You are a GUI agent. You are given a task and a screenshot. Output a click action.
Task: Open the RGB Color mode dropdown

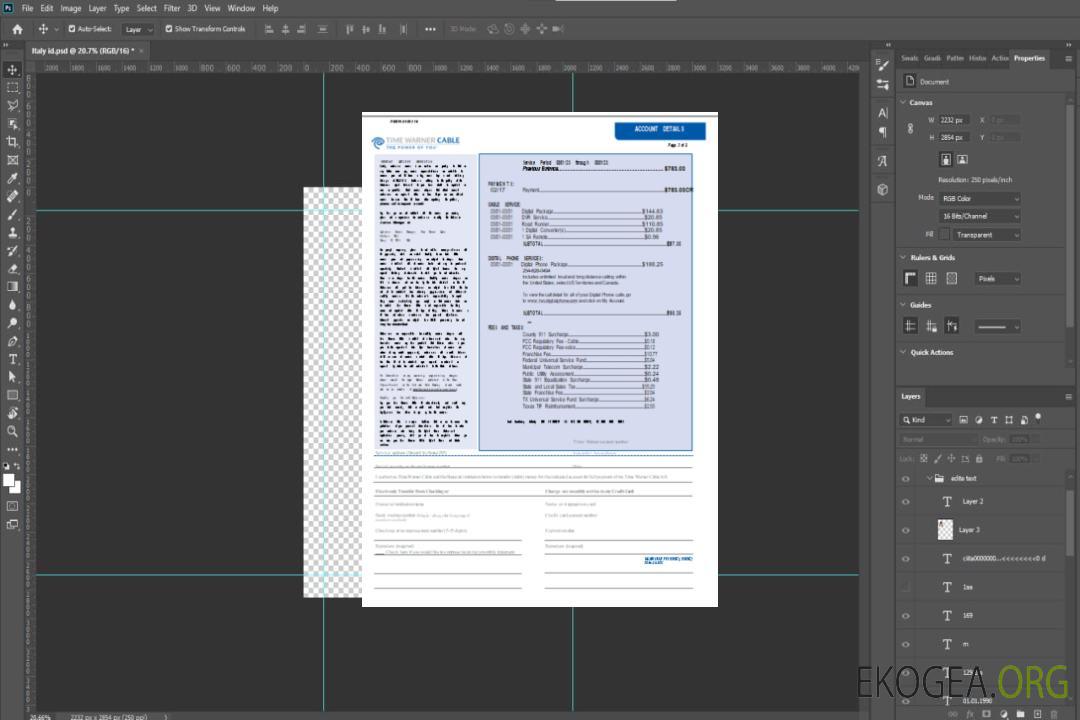pyautogui.click(x=979, y=198)
